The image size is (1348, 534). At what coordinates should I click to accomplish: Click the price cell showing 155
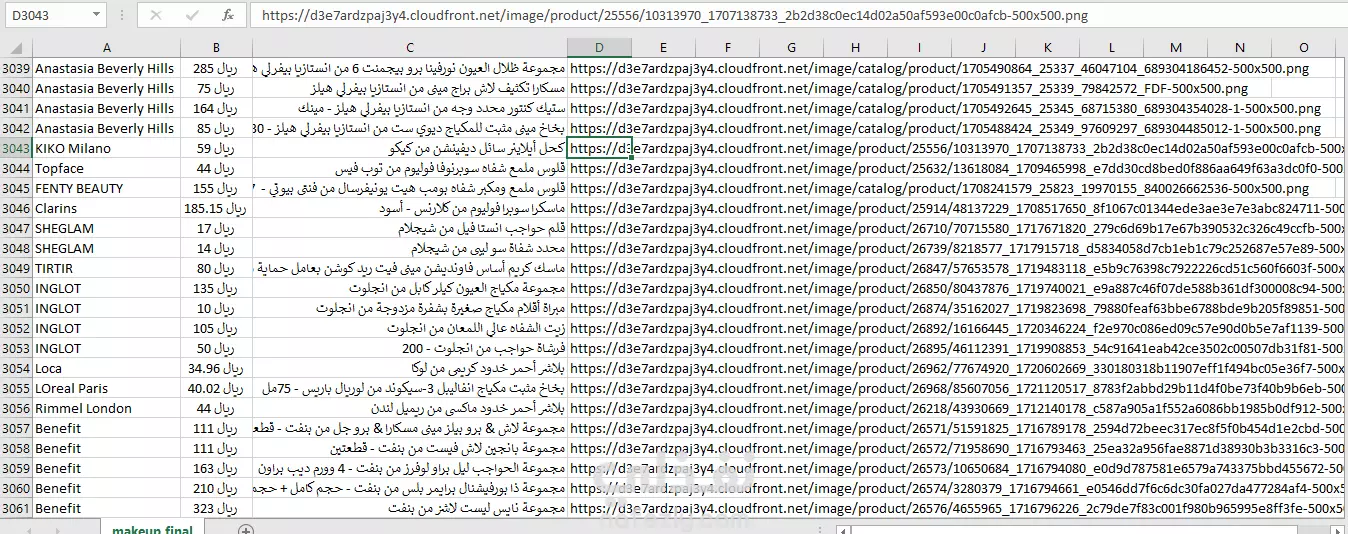216,188
